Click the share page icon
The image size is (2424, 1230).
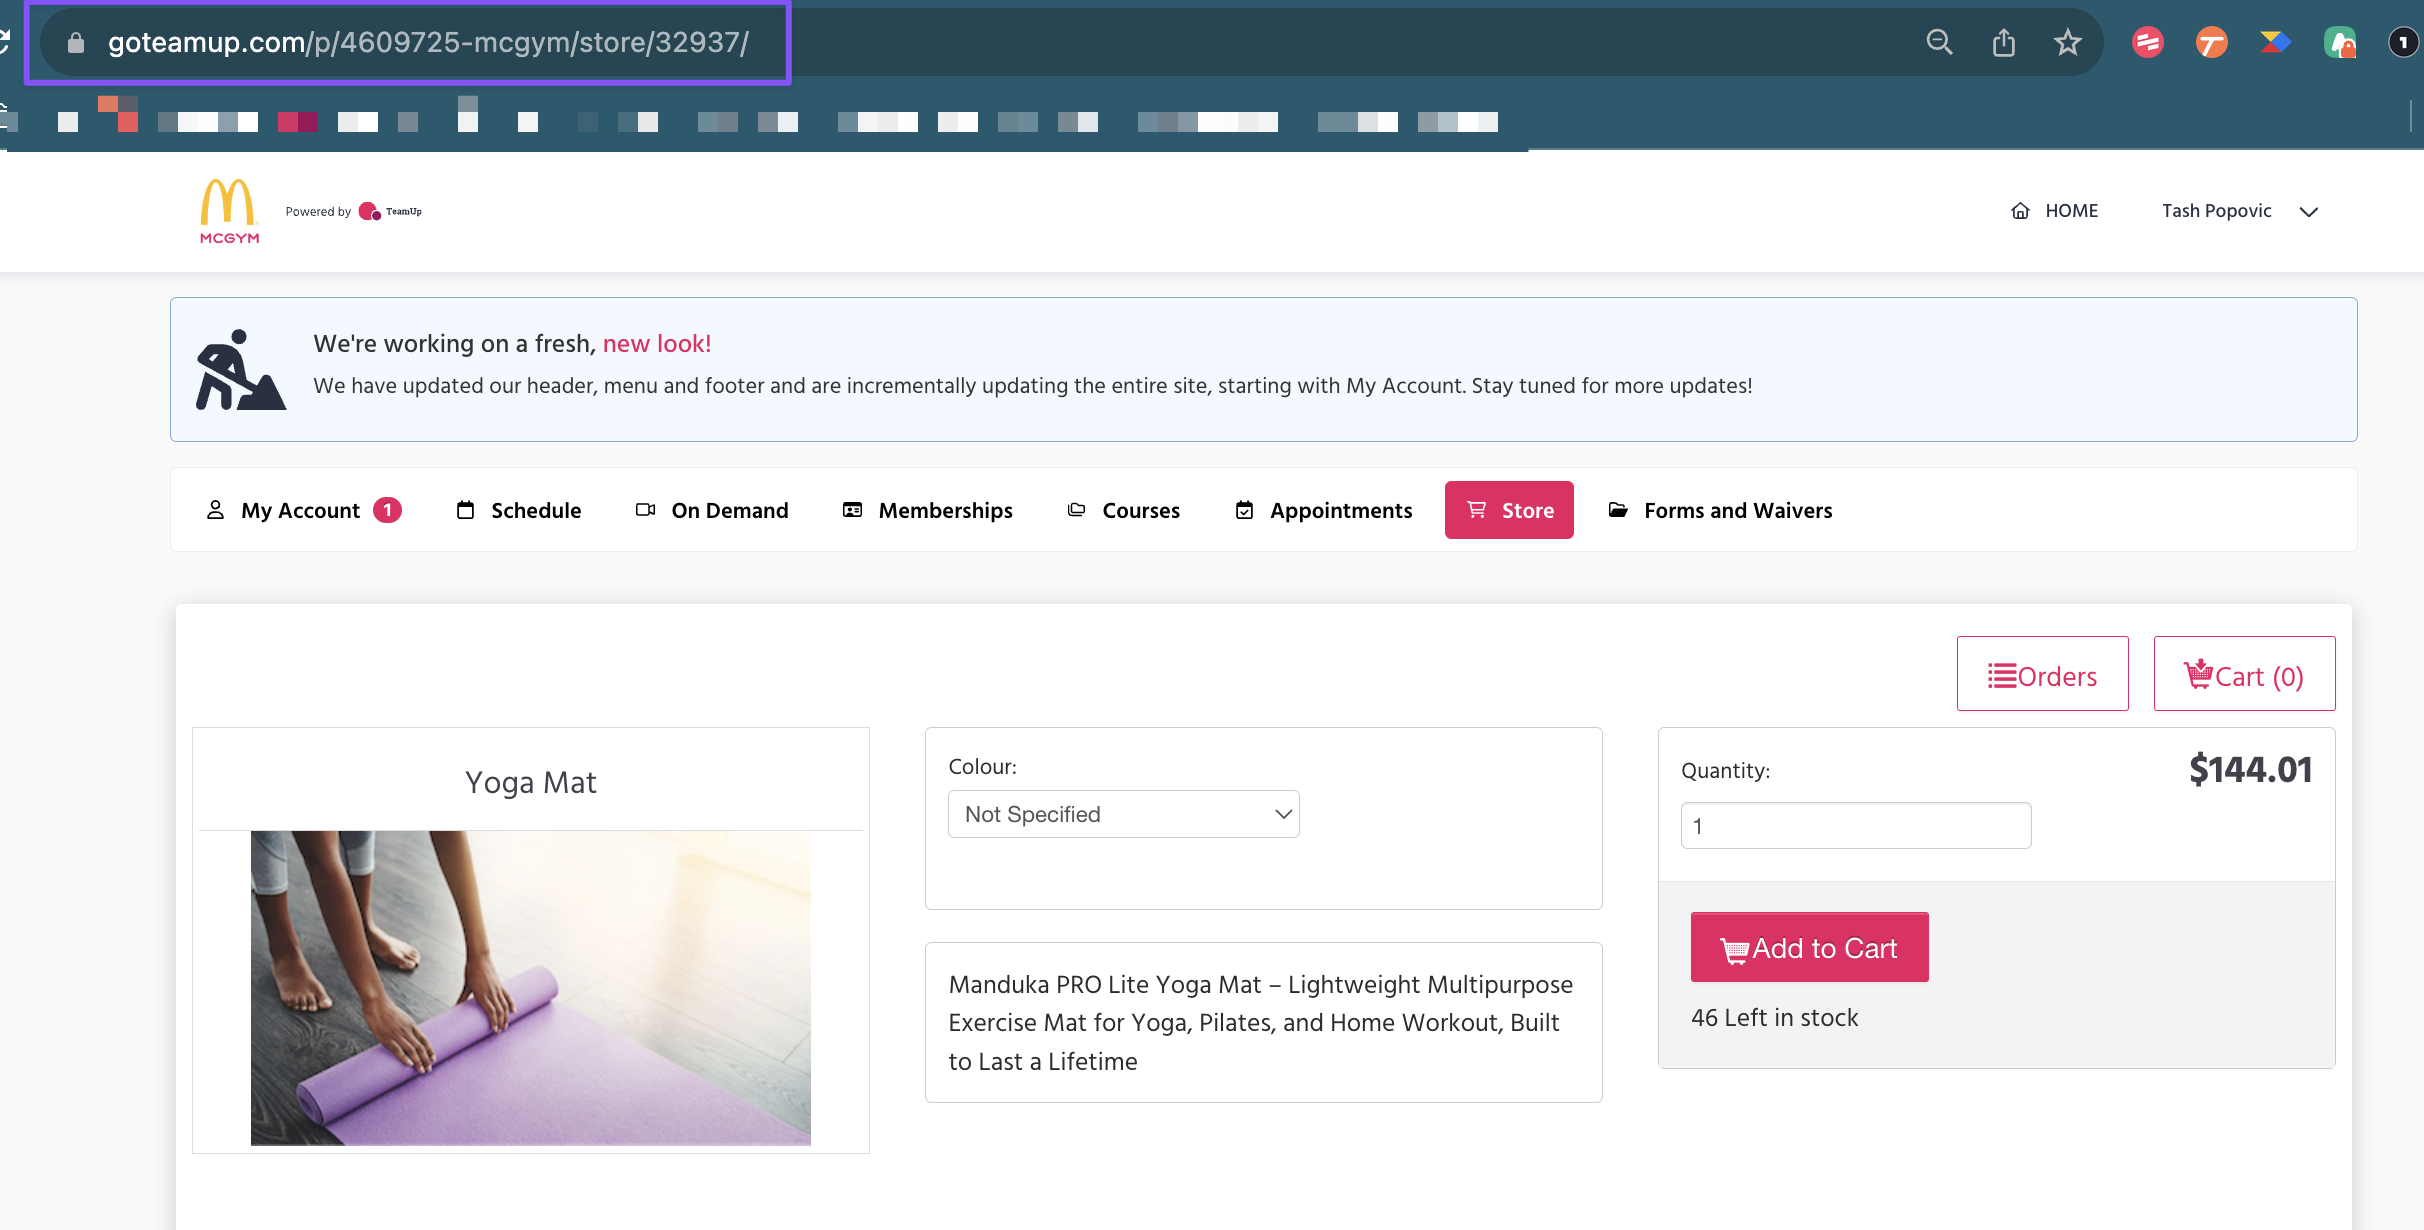[x=2003, y=42]
